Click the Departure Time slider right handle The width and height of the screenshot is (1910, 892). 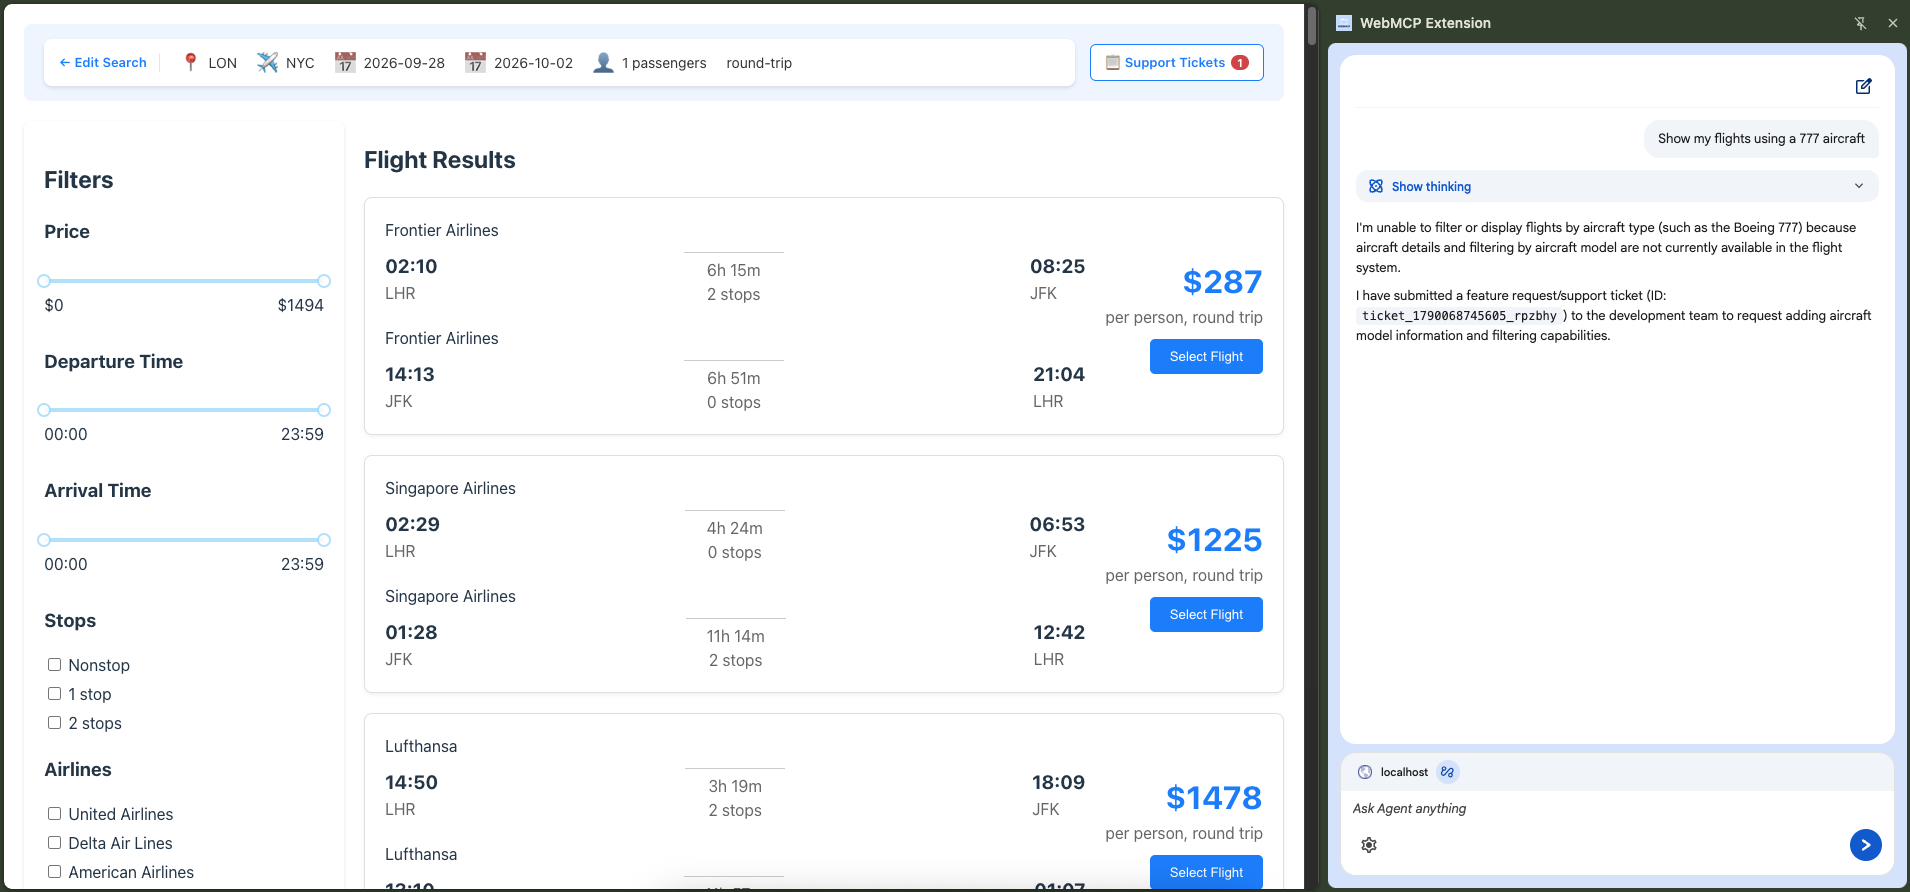tap(324, 410)
